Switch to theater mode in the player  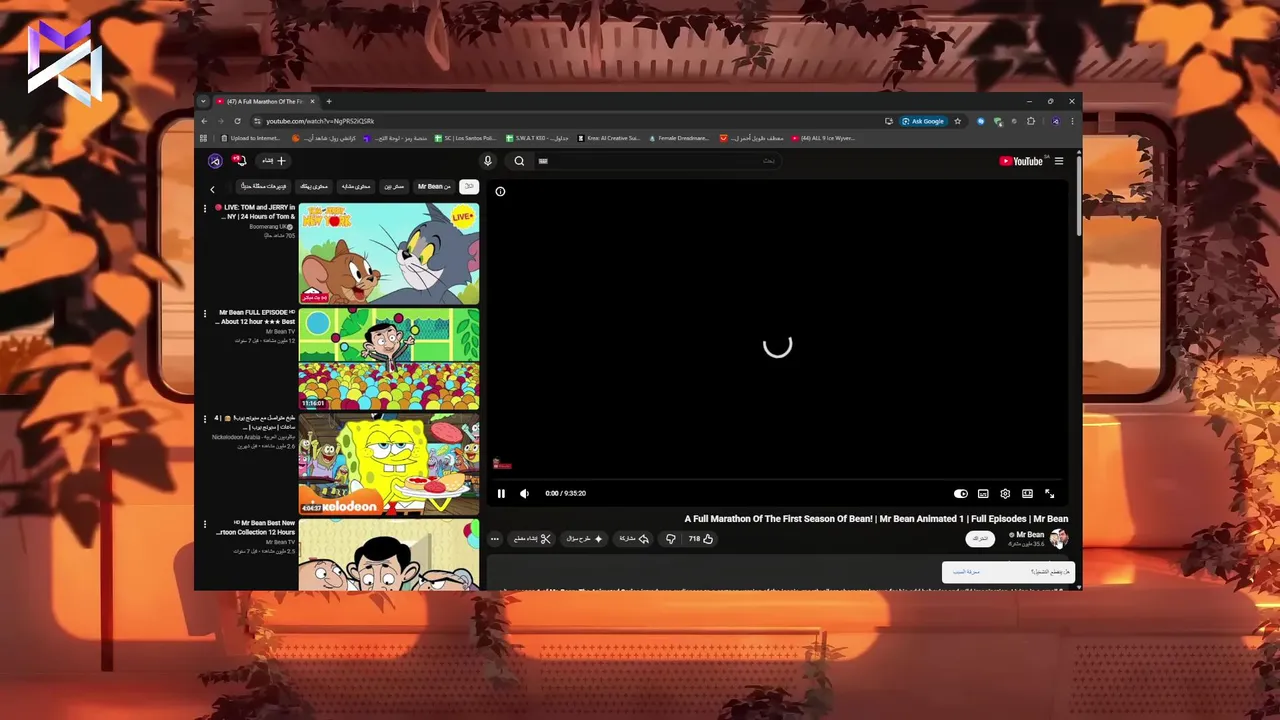click(x=1027, y=493)
